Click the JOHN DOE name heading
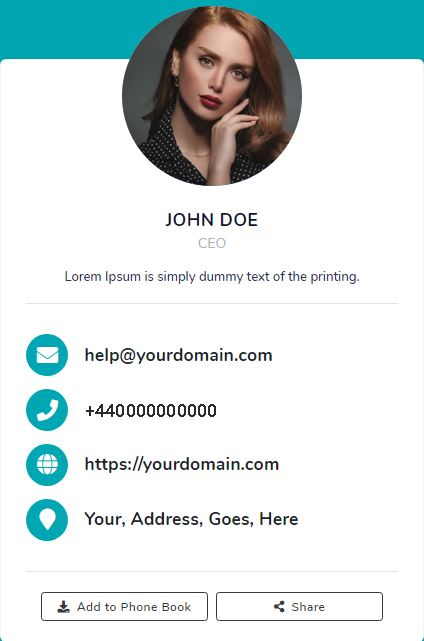This screenshot has height=641, width=424. [x=212, y=220]
